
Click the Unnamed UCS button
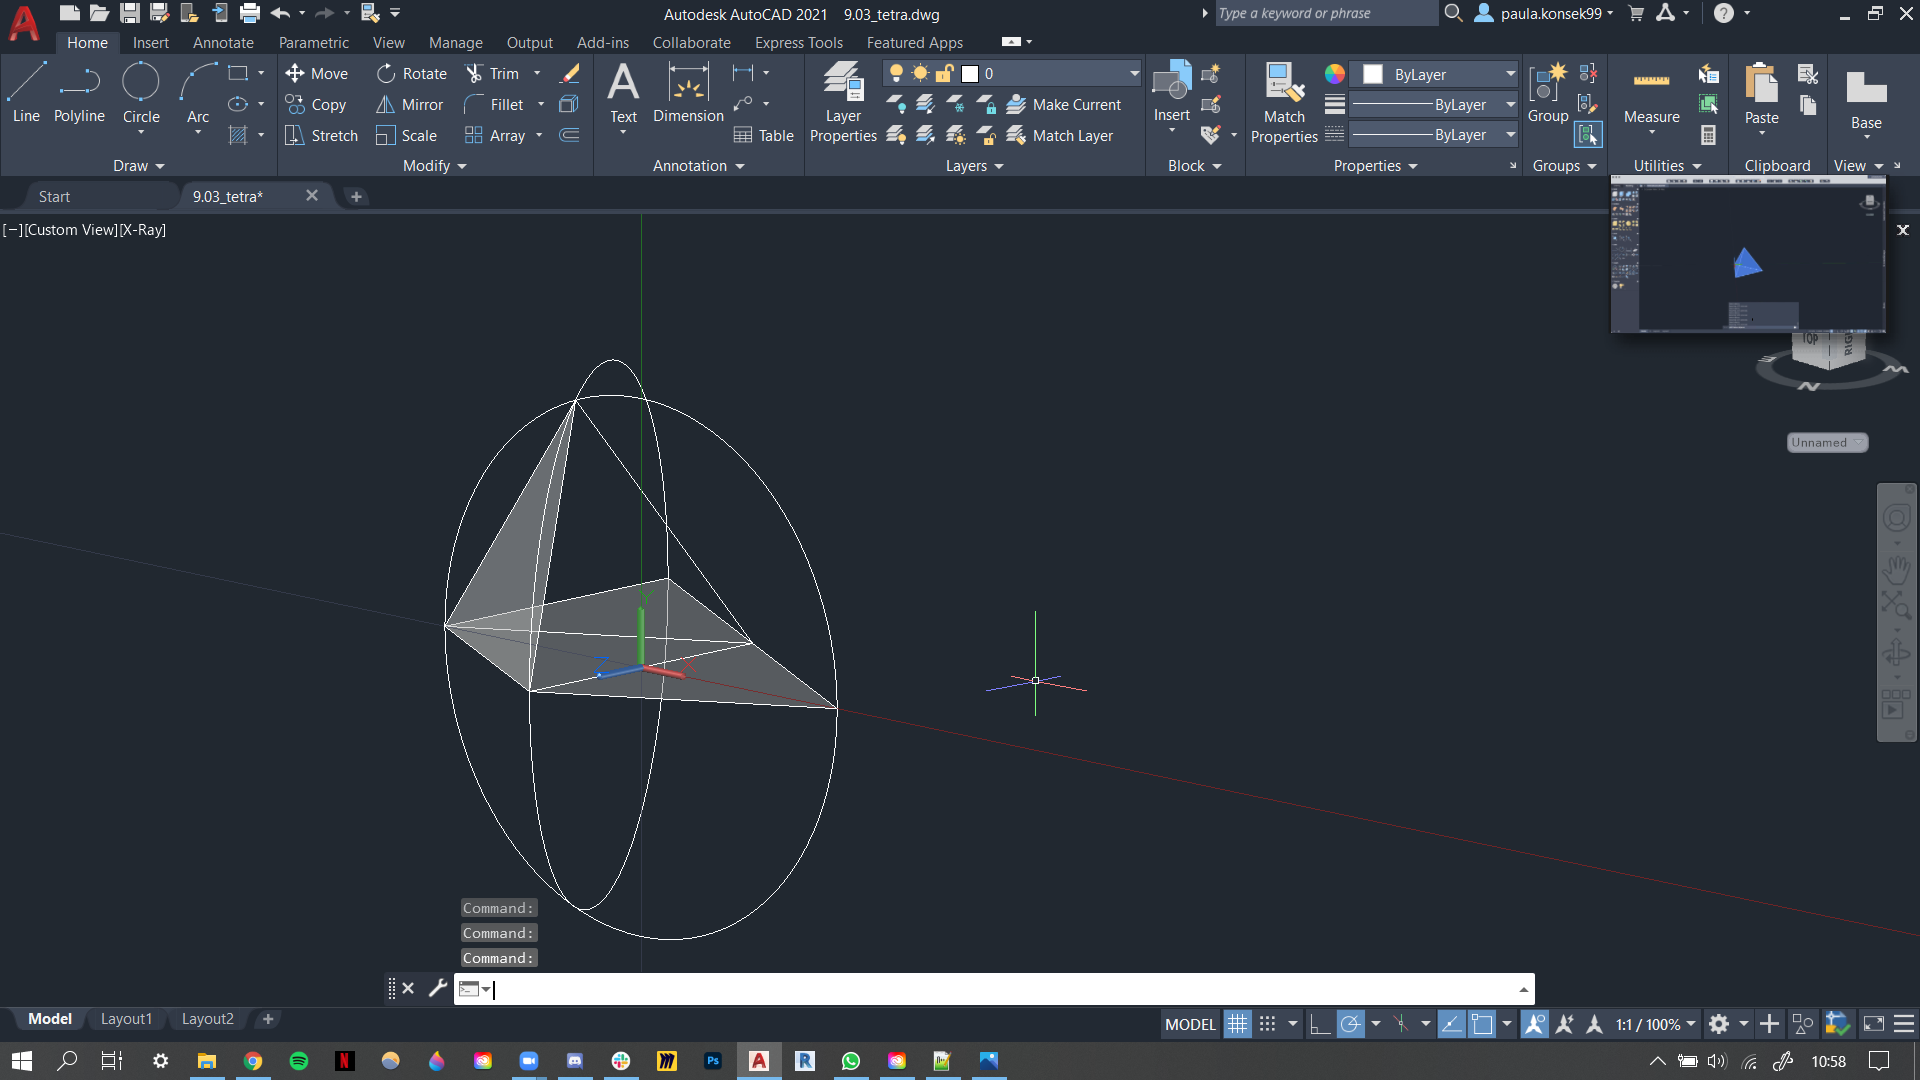click(x=1827, y=443)
